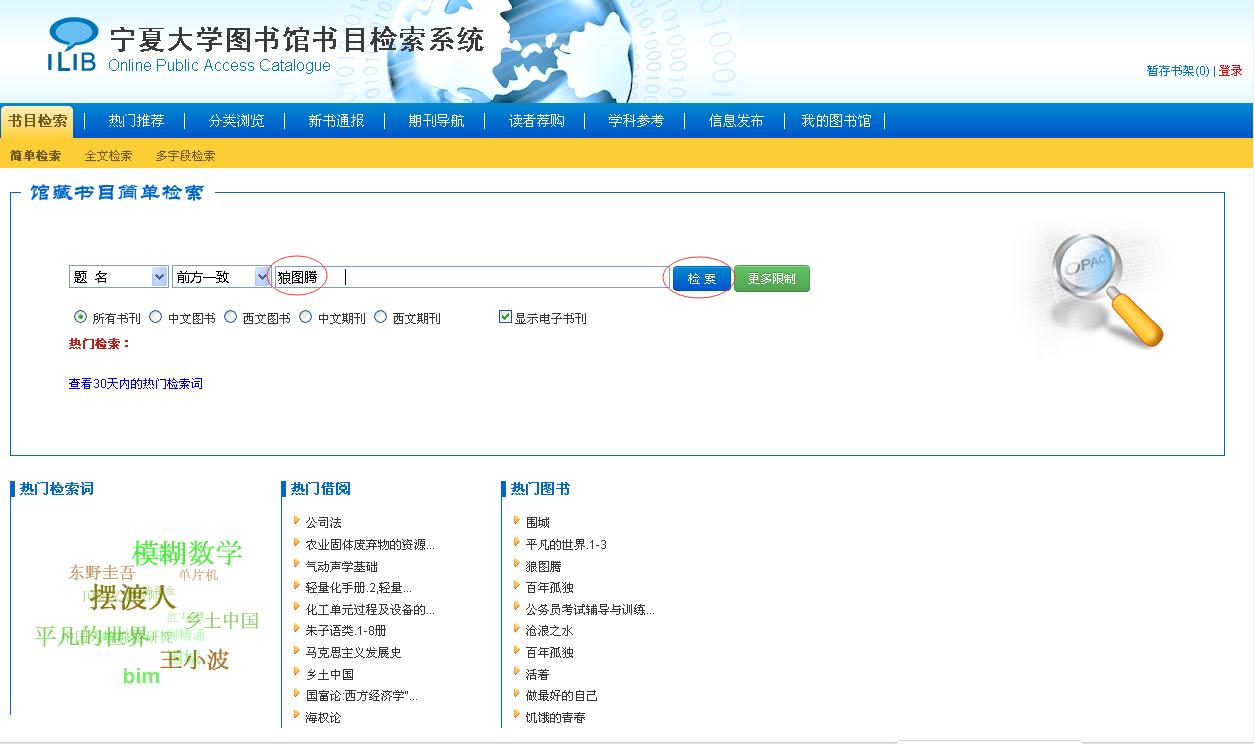1254x744 pixels.
Task: Open 查看30天内的热门检索词 link
Action: (x=135, y=384)
